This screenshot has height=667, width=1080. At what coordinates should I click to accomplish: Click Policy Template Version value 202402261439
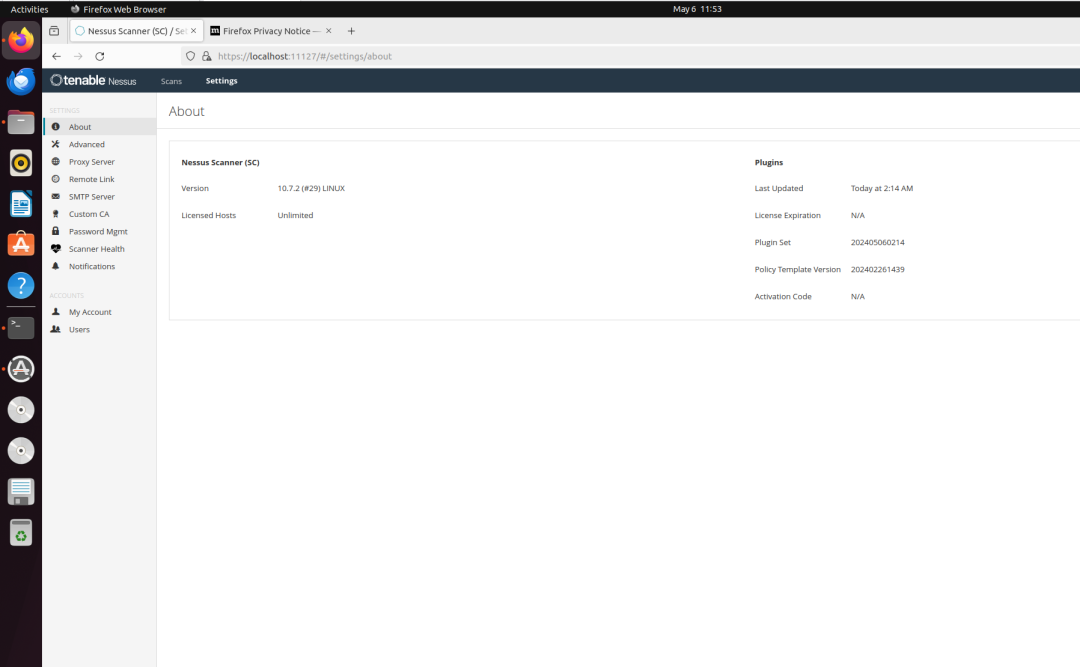coord(878,269)
